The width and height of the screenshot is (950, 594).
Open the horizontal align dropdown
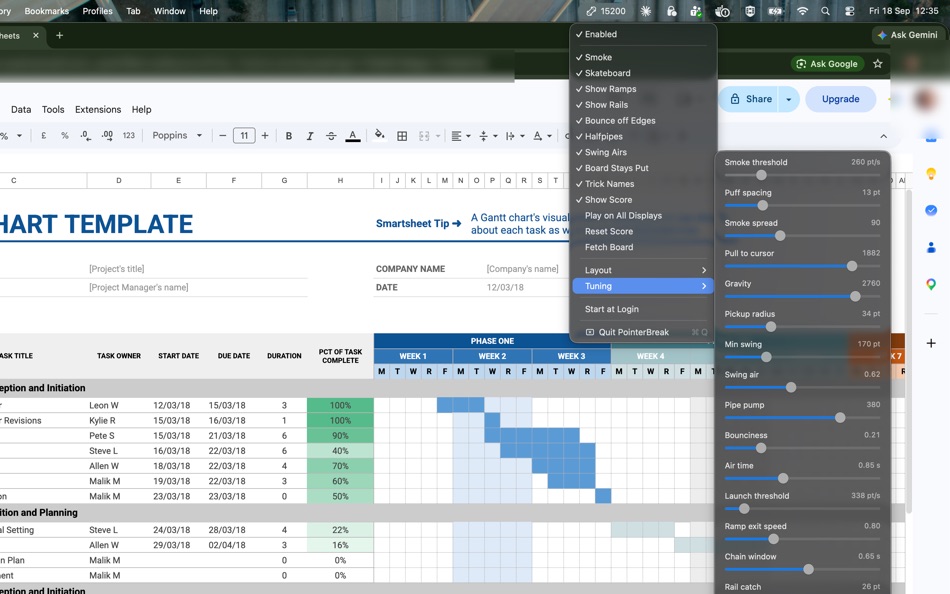point(460,136)
